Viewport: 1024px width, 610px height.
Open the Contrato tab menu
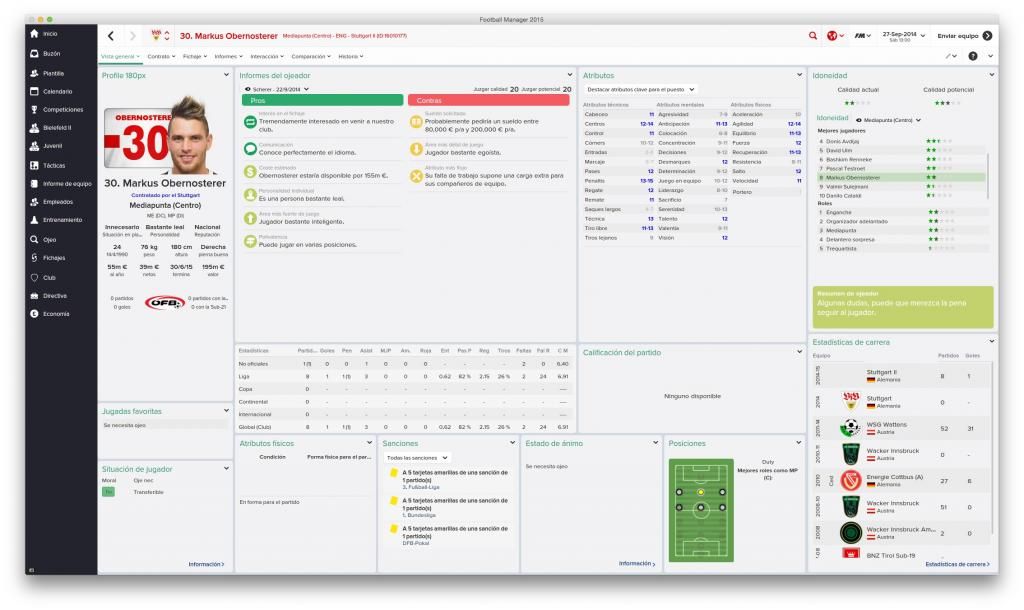[161, 57]
